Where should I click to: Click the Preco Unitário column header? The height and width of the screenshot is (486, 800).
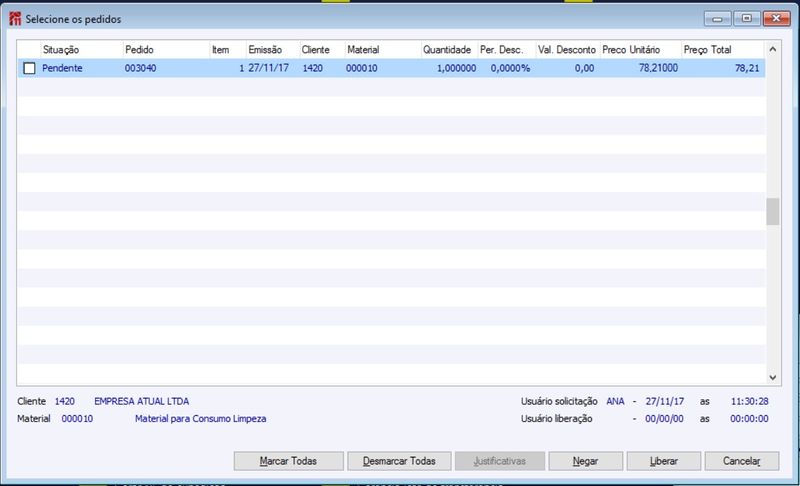(x=641, y=49)
